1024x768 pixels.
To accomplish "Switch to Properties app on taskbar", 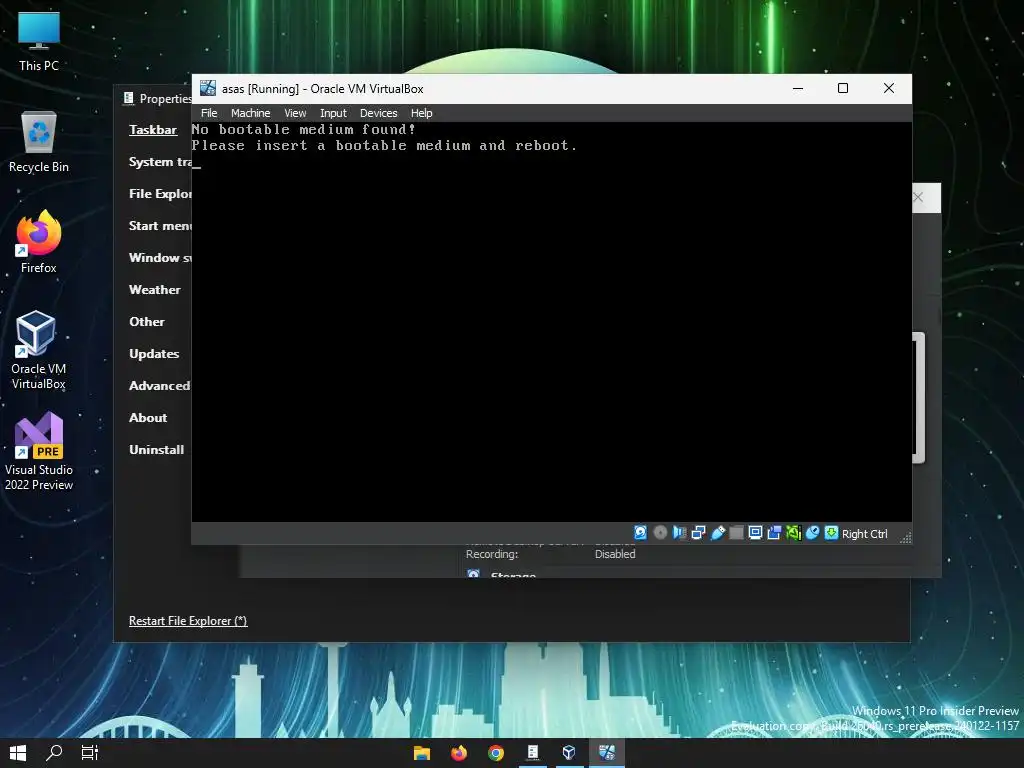I will click(533, 753).
